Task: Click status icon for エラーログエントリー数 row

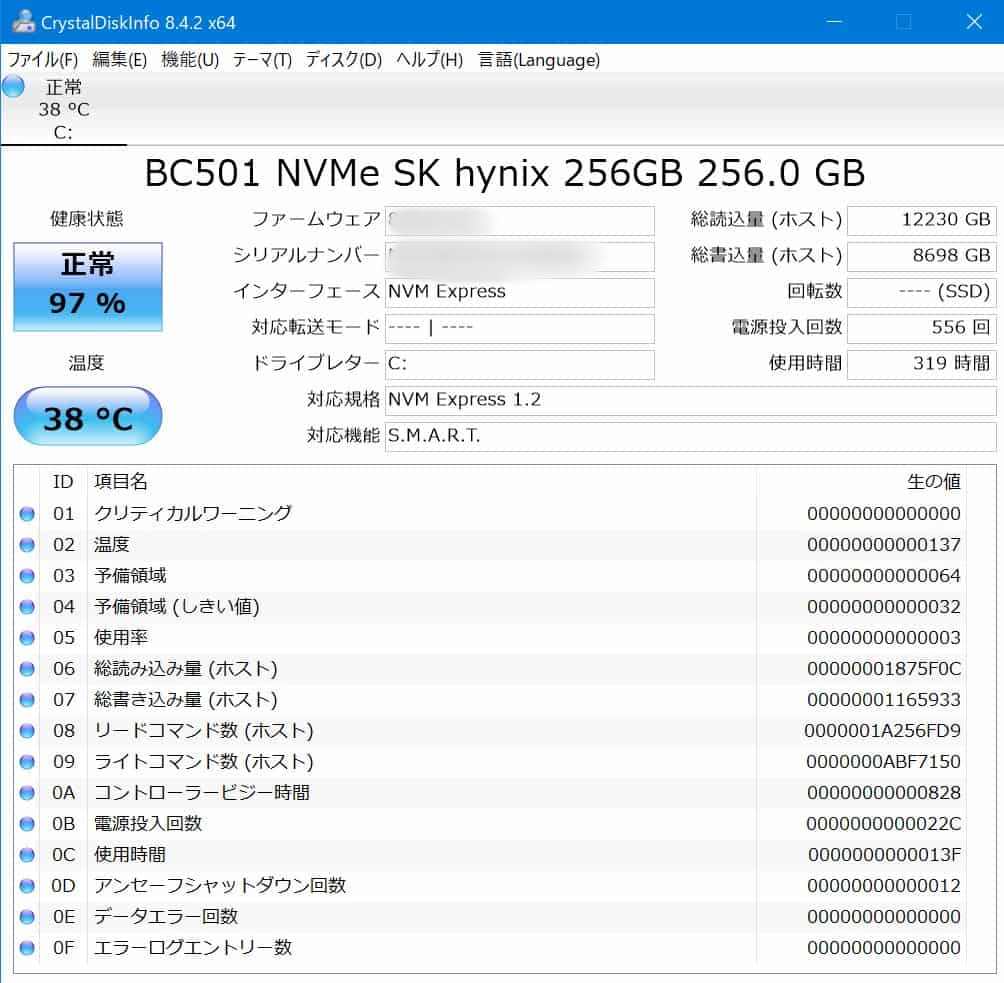Action: [x=27, y=948]
